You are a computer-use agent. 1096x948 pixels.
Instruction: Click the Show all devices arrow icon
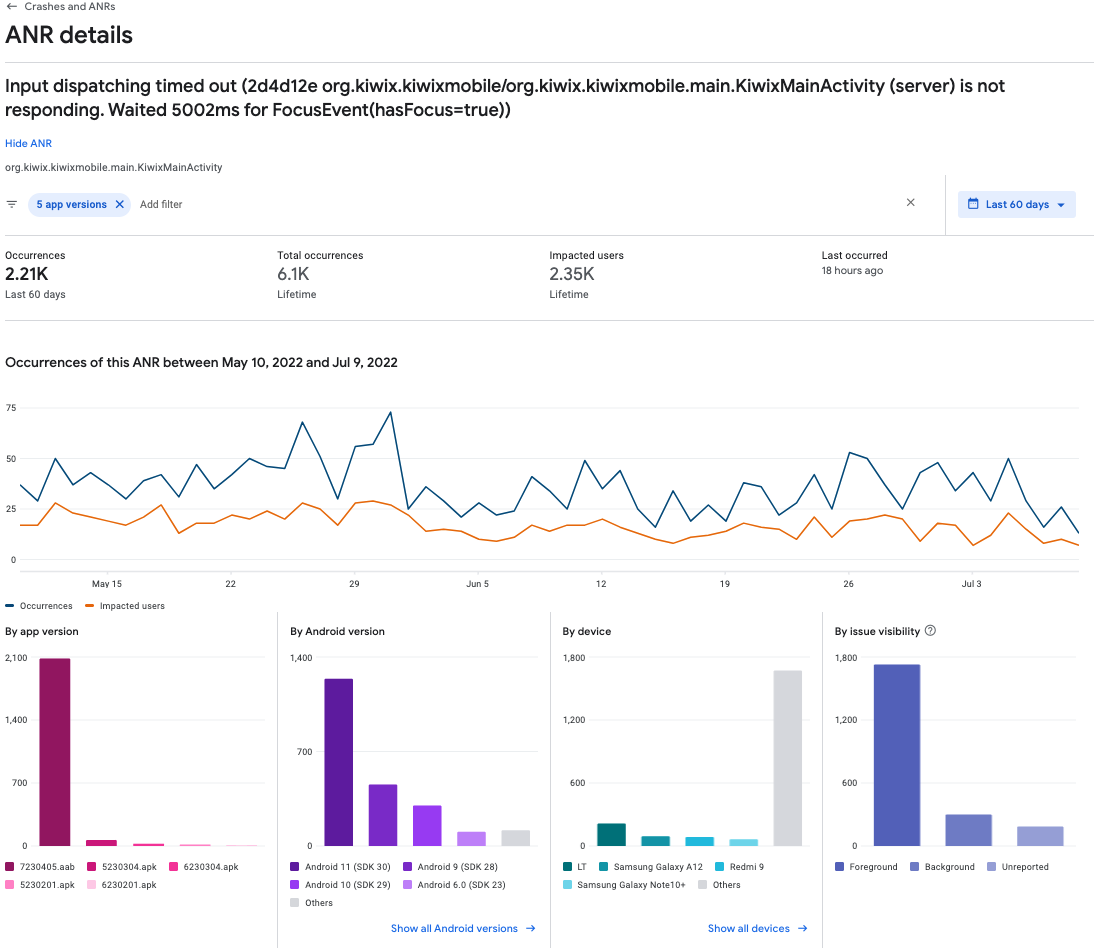point(802,928)
